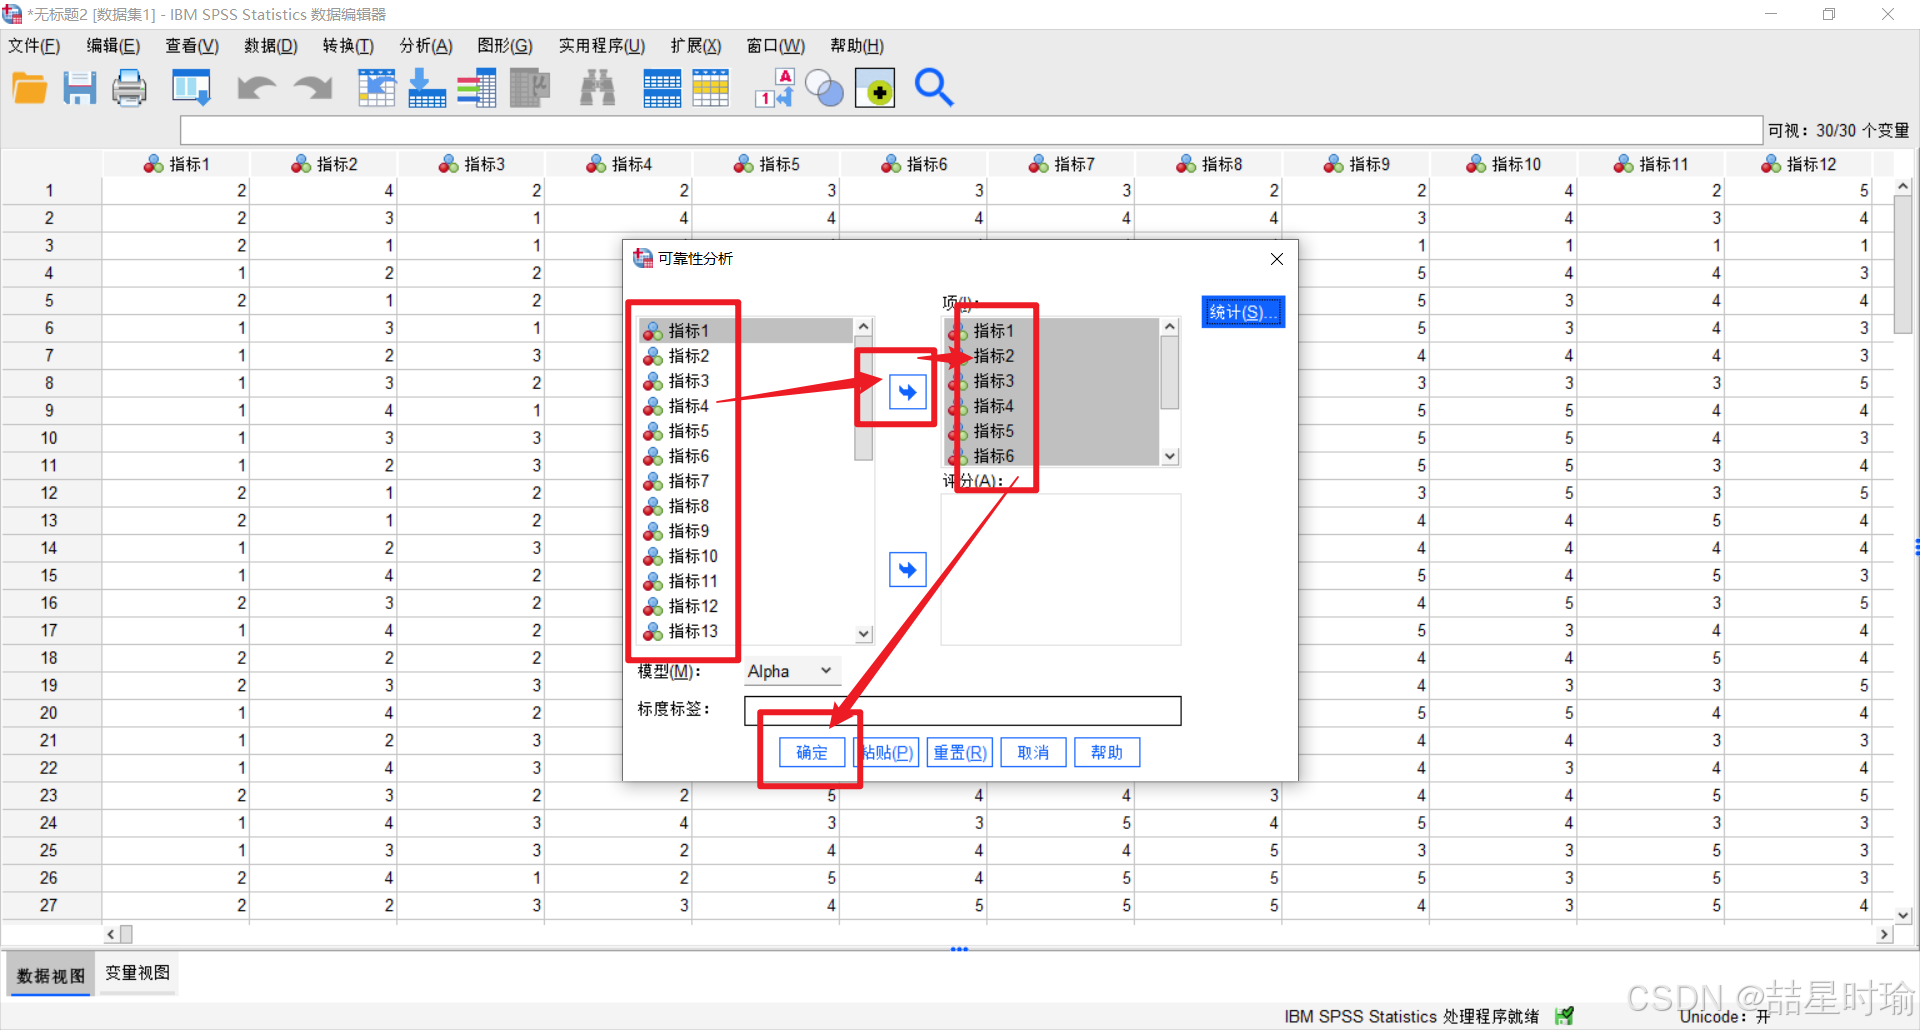
Task: Click the green plus toolbar icon
Action: click(x=875, y=88)
